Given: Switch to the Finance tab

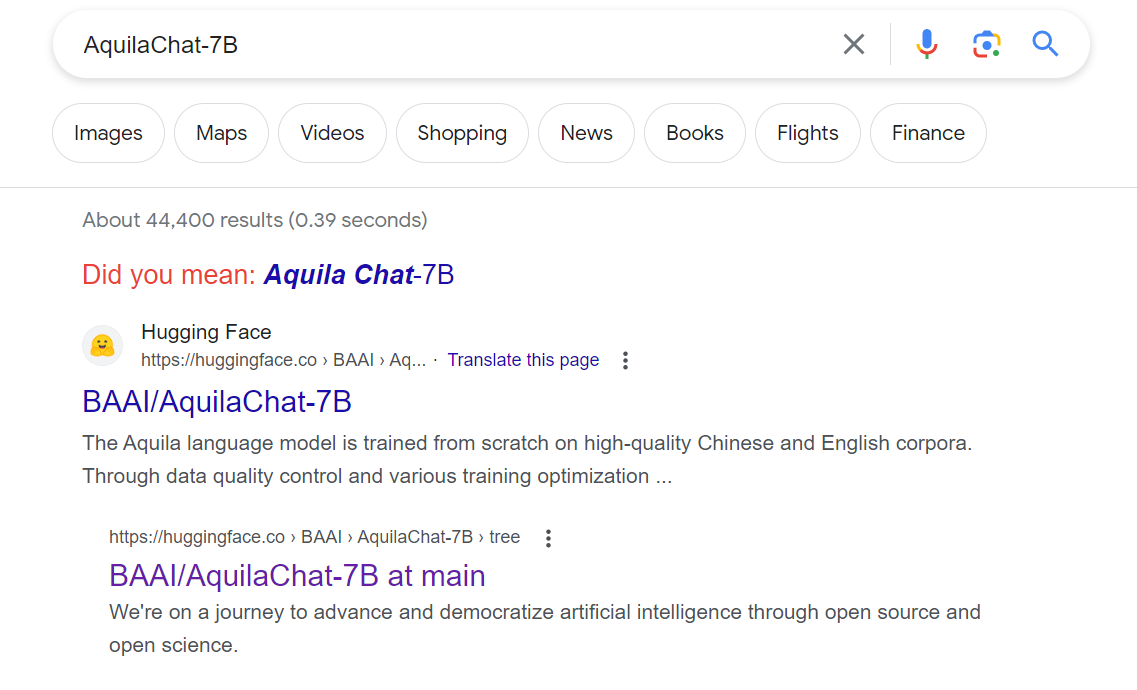Looking at the screenshot, I should [x=928, y=132].
